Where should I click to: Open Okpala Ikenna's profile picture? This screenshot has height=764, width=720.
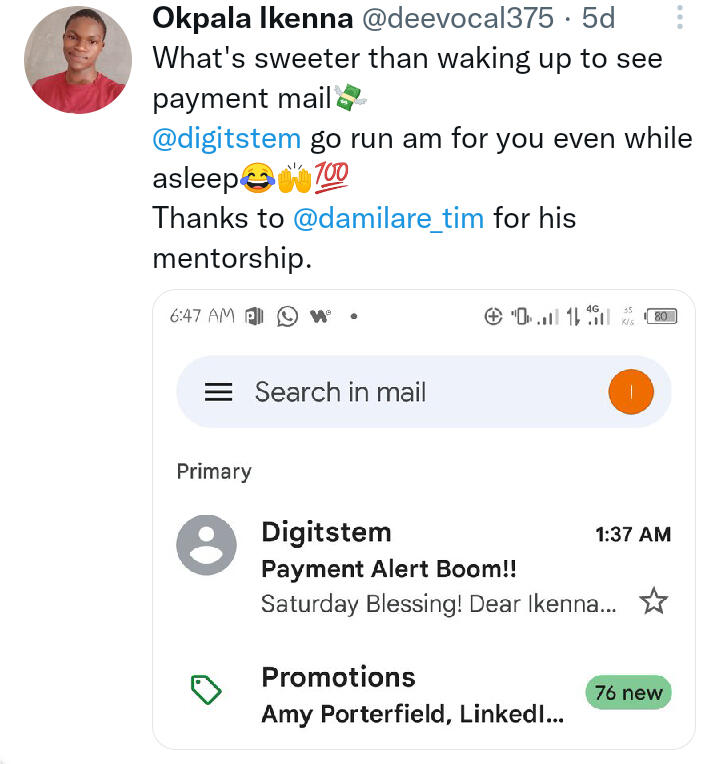78,59
